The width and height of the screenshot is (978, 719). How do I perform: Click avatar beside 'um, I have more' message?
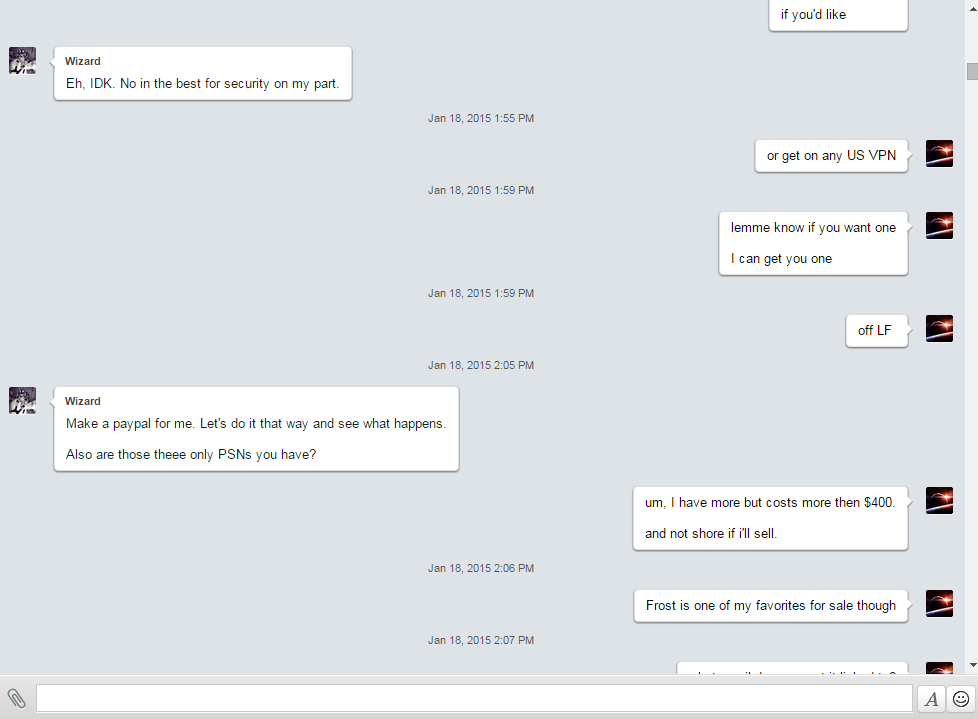(x=939, y=501)
